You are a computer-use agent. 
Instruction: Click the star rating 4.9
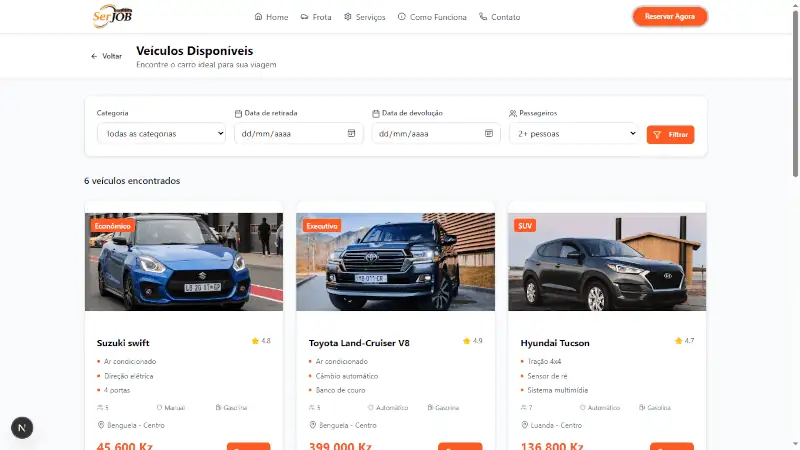(472, 341)
